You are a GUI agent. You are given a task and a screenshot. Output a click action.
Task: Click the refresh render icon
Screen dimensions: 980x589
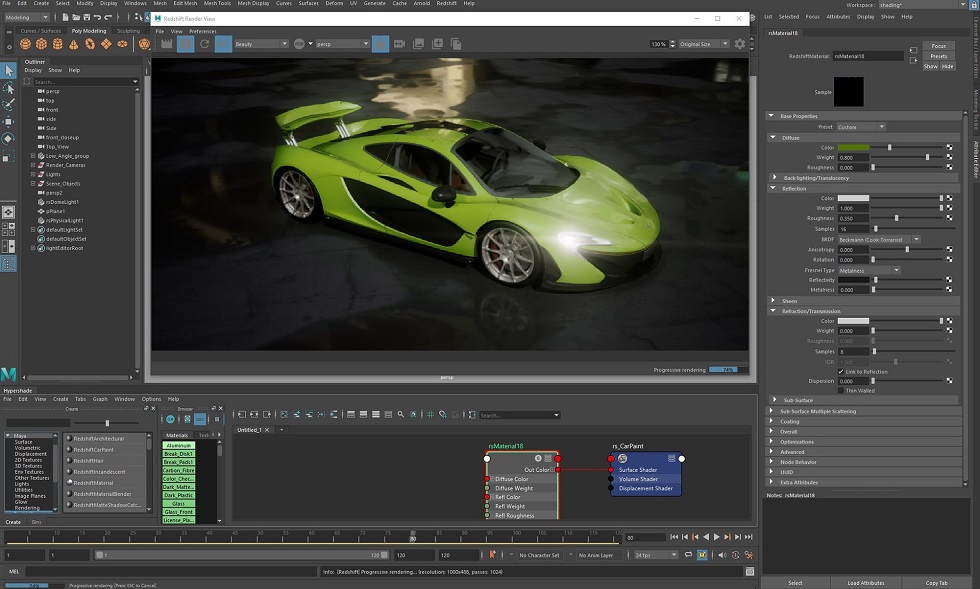pyautogui.click(x=207, y=44)
